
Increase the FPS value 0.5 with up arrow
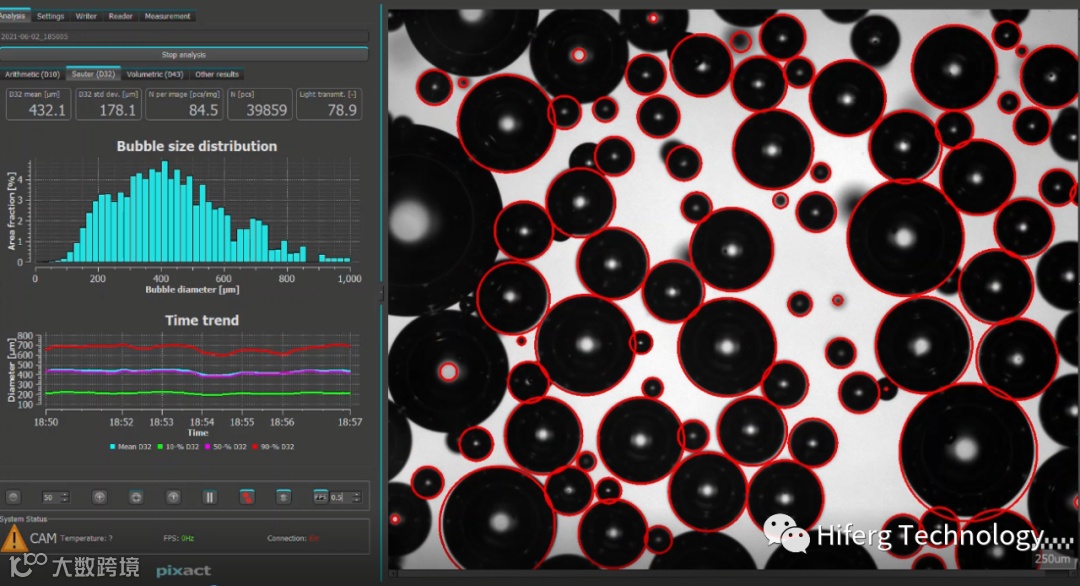click(356, 494)
